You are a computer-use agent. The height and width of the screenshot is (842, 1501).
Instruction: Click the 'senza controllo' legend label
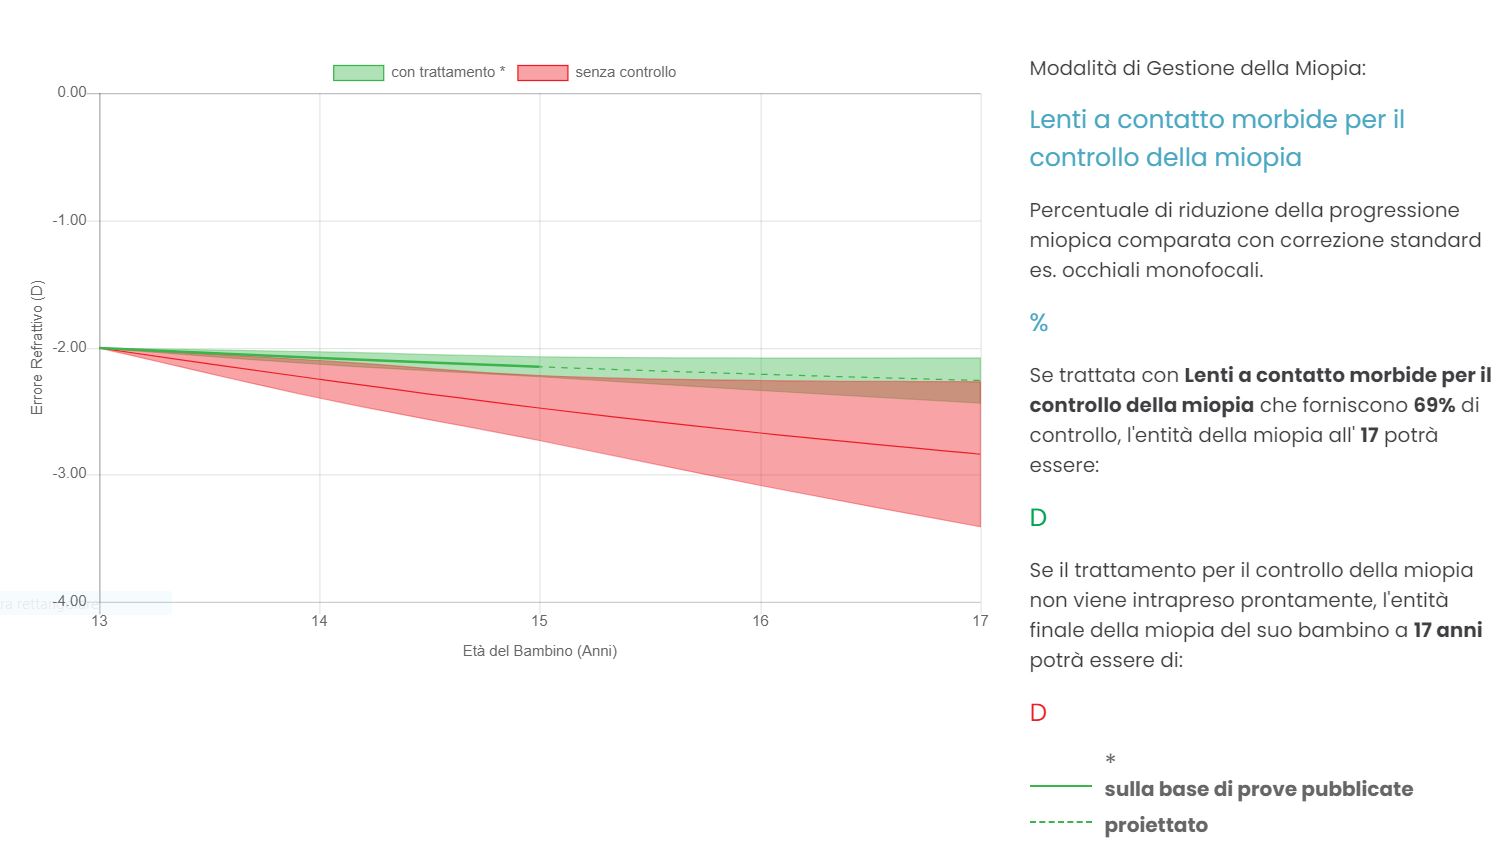[625, 72]
